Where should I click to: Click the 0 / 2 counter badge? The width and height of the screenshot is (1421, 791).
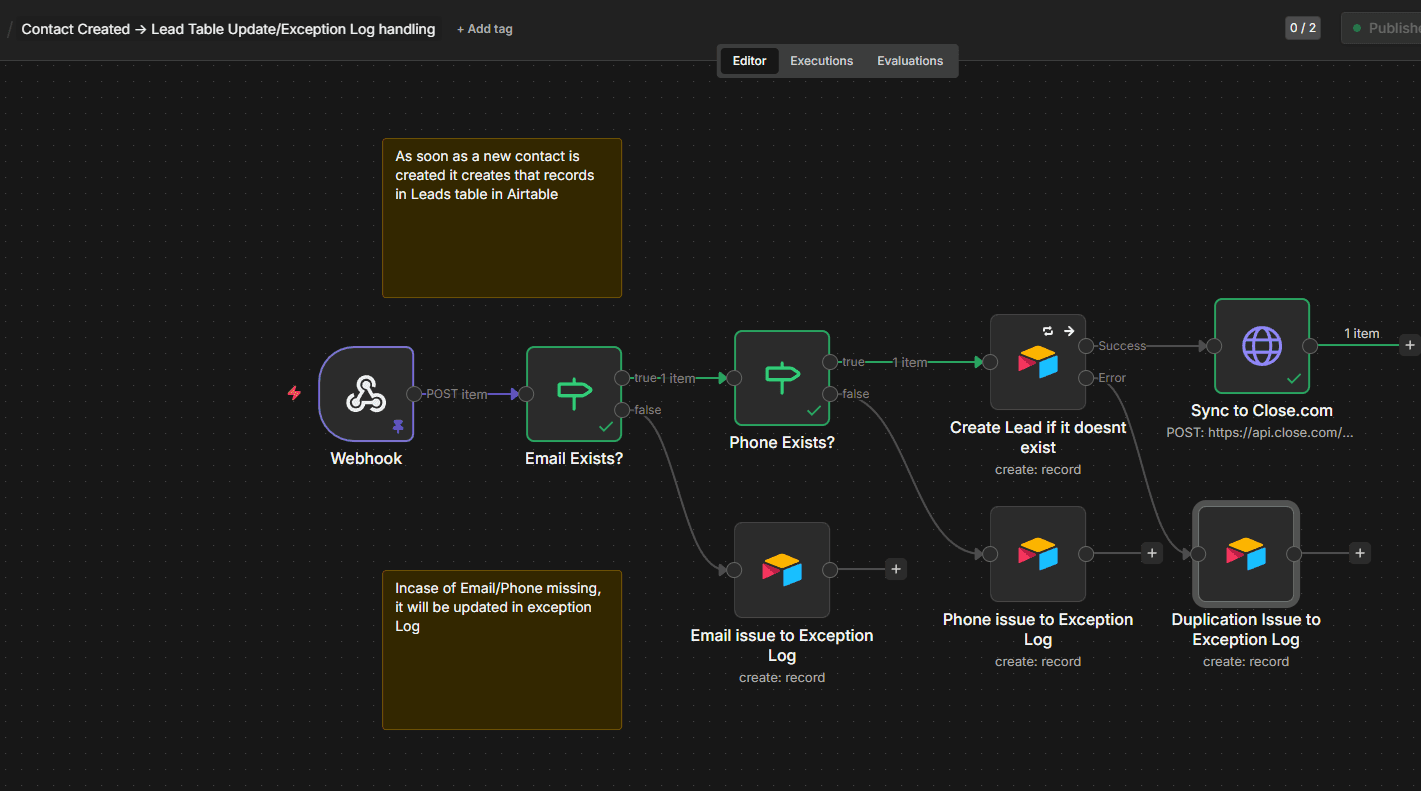point(1303,28)
